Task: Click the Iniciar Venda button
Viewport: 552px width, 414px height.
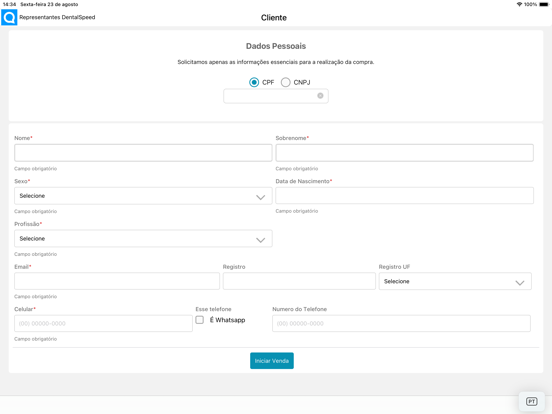Action: click(272, 361)
